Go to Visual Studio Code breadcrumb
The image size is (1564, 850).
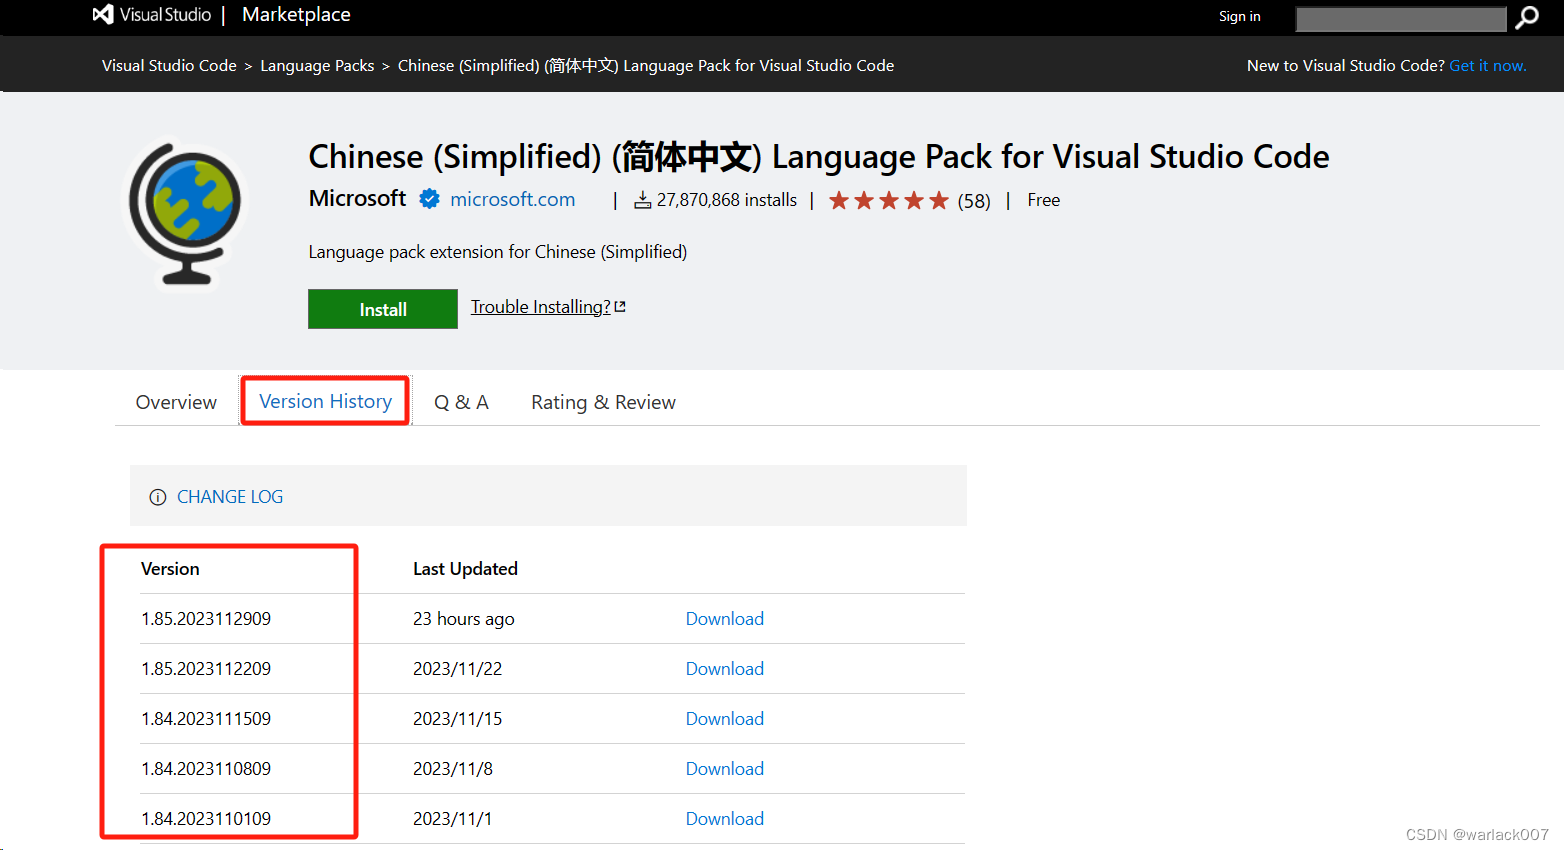click(169, 66)
